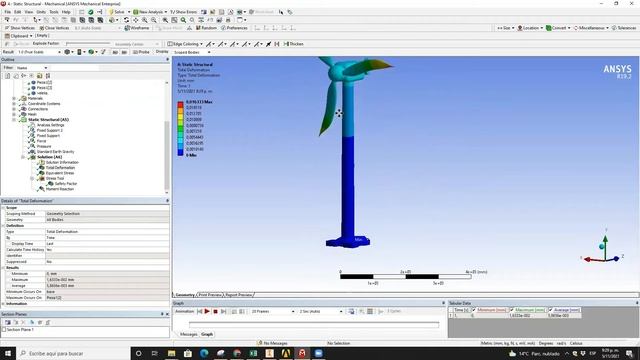
Task: Switch to Print Preview tab
Action: (210, 295)
